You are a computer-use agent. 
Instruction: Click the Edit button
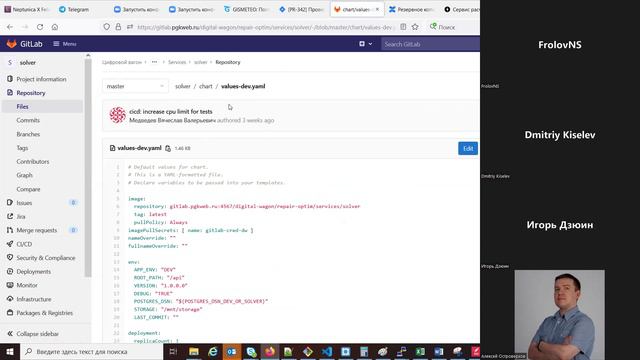[x=468, y=148]
